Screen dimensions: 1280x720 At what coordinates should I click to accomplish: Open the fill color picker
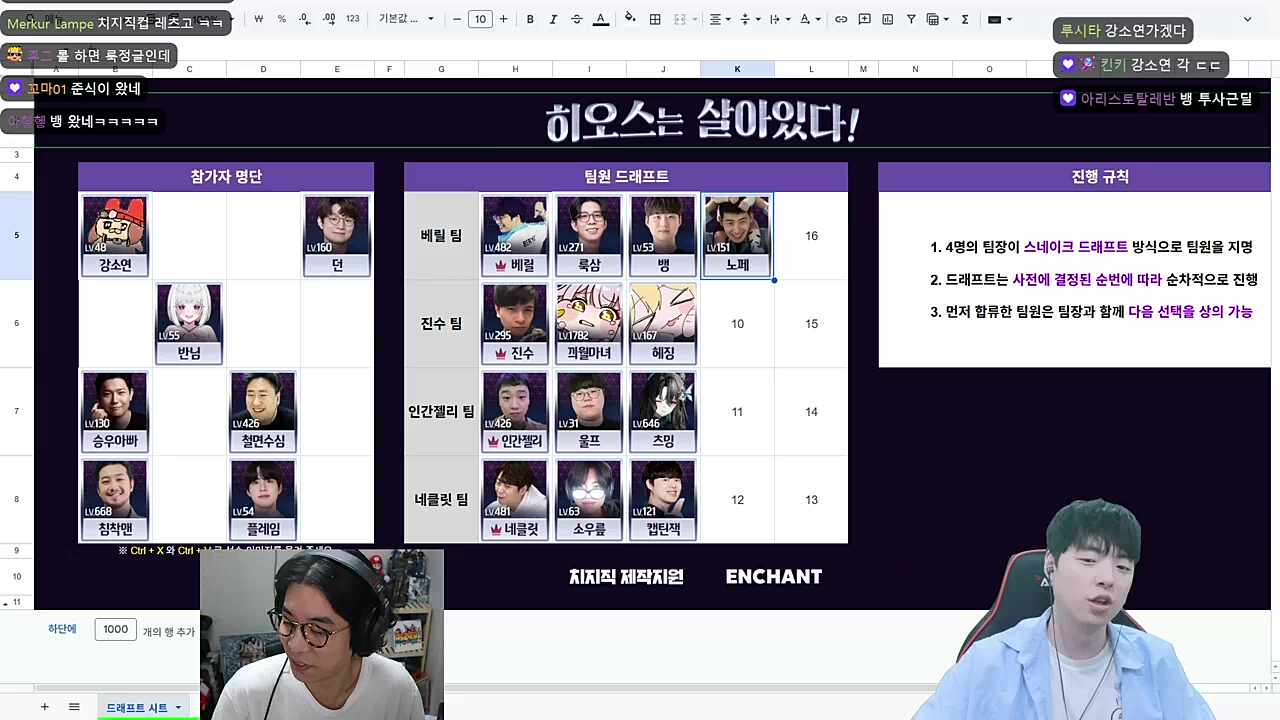[x=629, y=19]
